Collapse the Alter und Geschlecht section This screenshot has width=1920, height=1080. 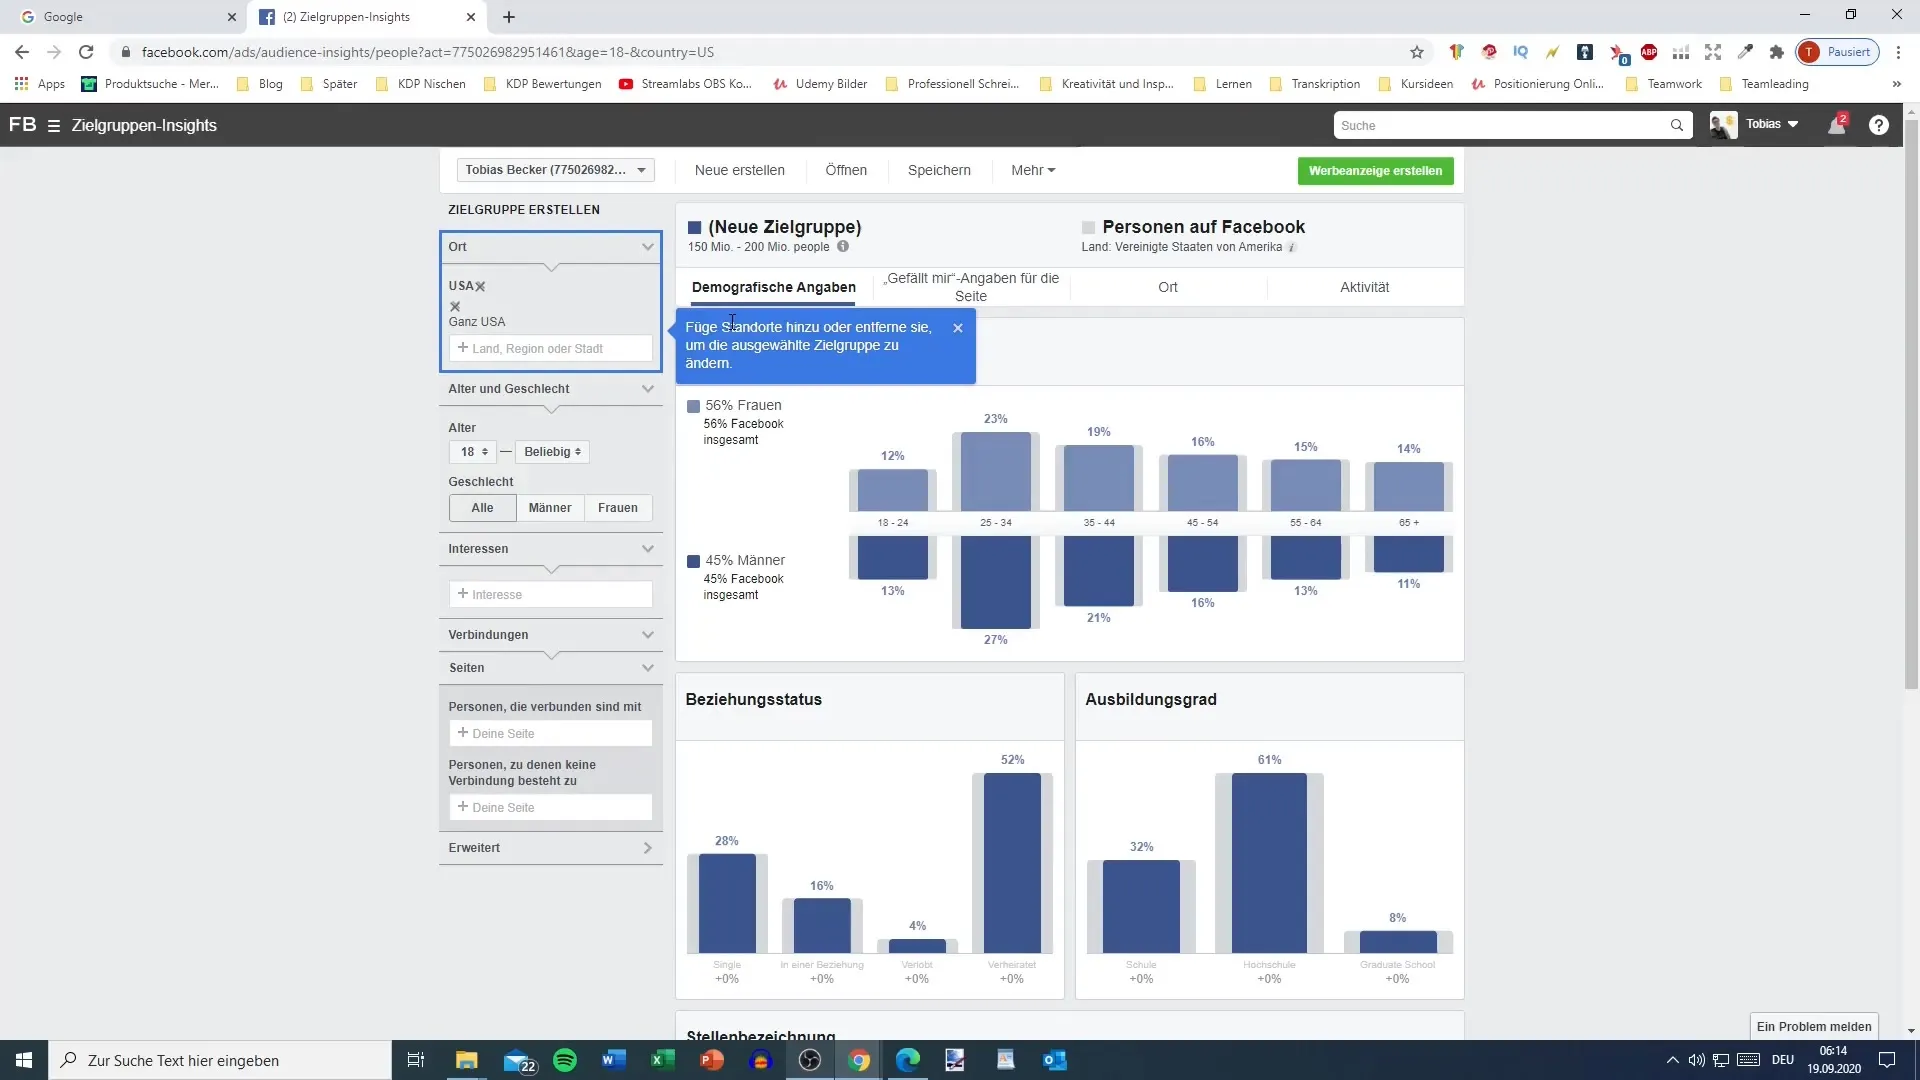pyautogui.click(x=648, y=389)
